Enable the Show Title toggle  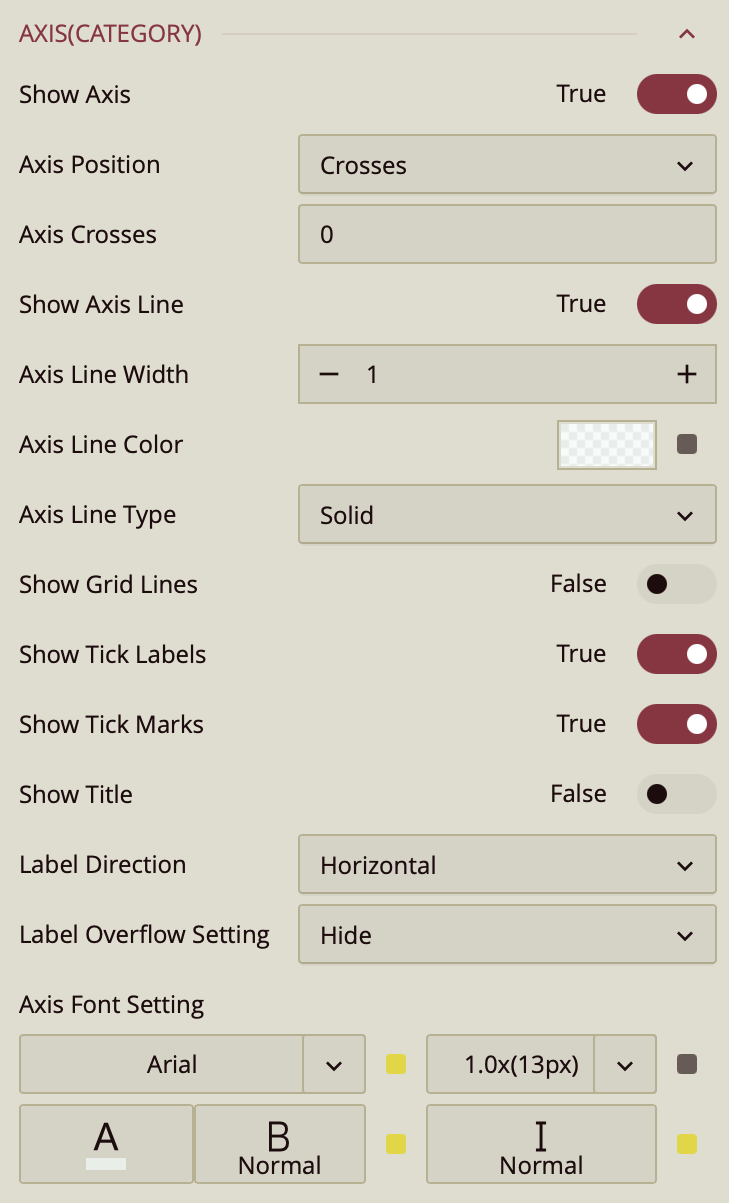point(676,794)
